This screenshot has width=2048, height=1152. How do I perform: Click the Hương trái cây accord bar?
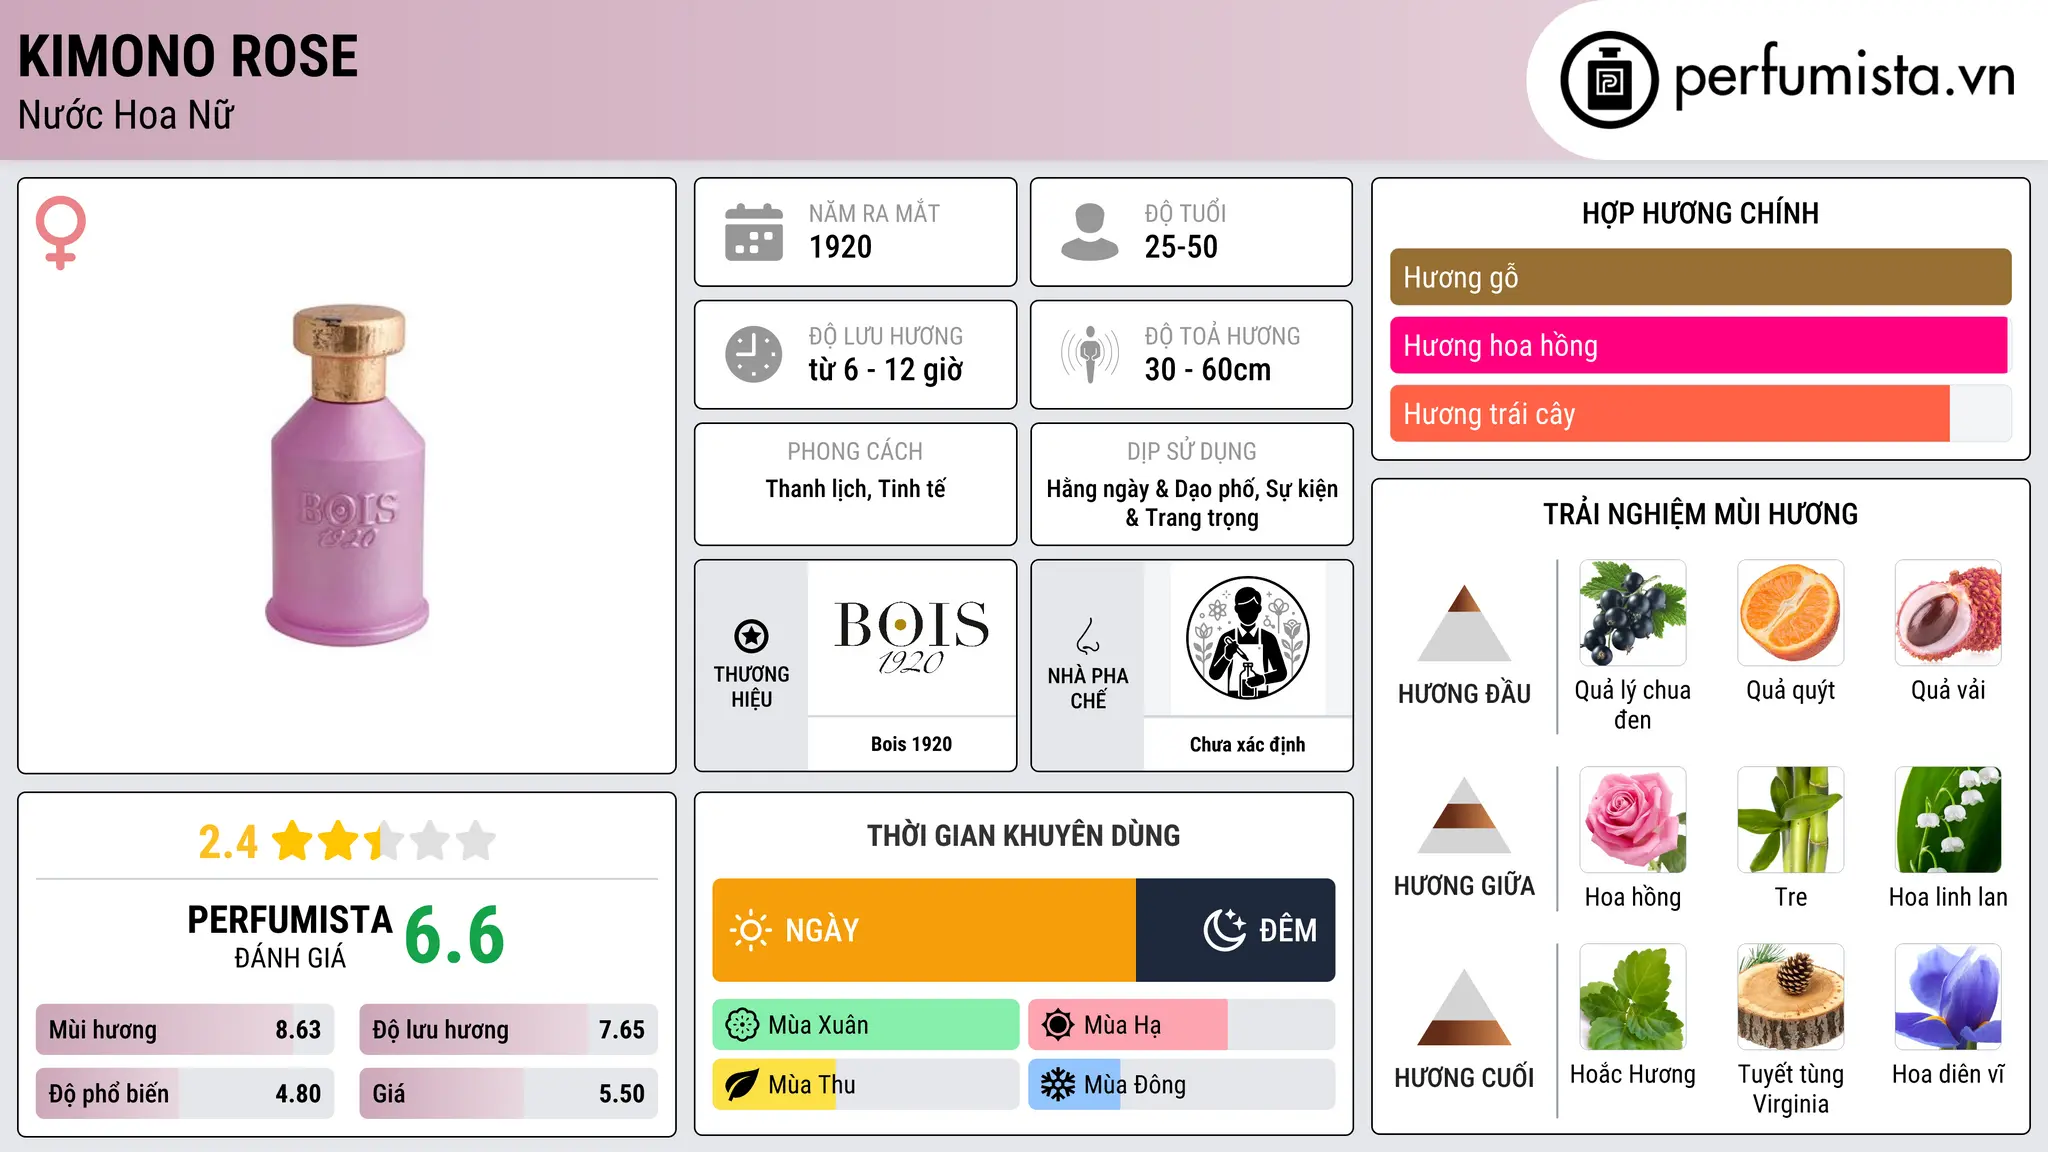pyautogui.click(x=1700, y=414)
